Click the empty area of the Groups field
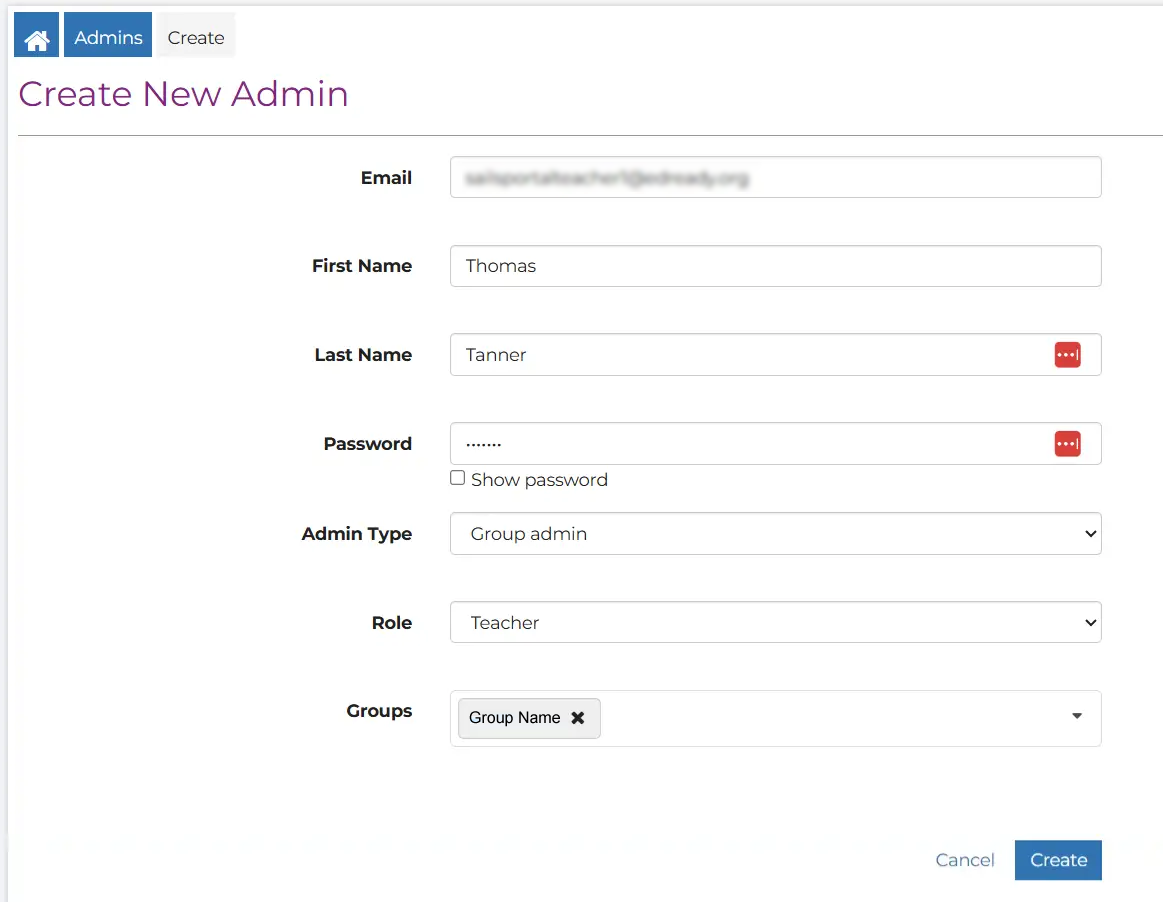This screenshot has width=1163, height=902. 830,717
